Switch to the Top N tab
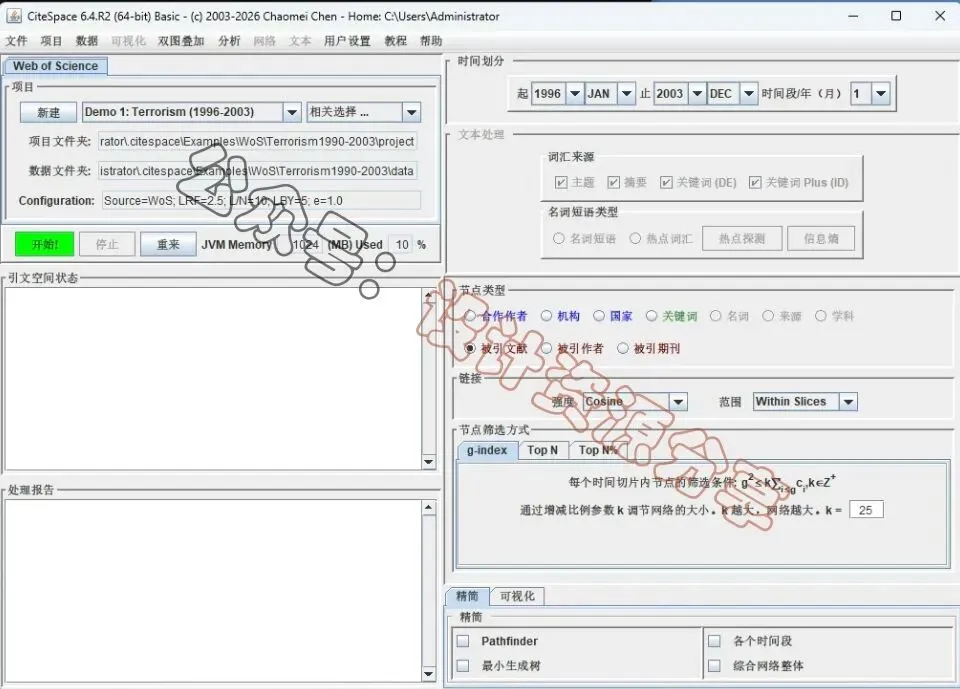This screenshot has width=960, height=689. pos(543,450)
